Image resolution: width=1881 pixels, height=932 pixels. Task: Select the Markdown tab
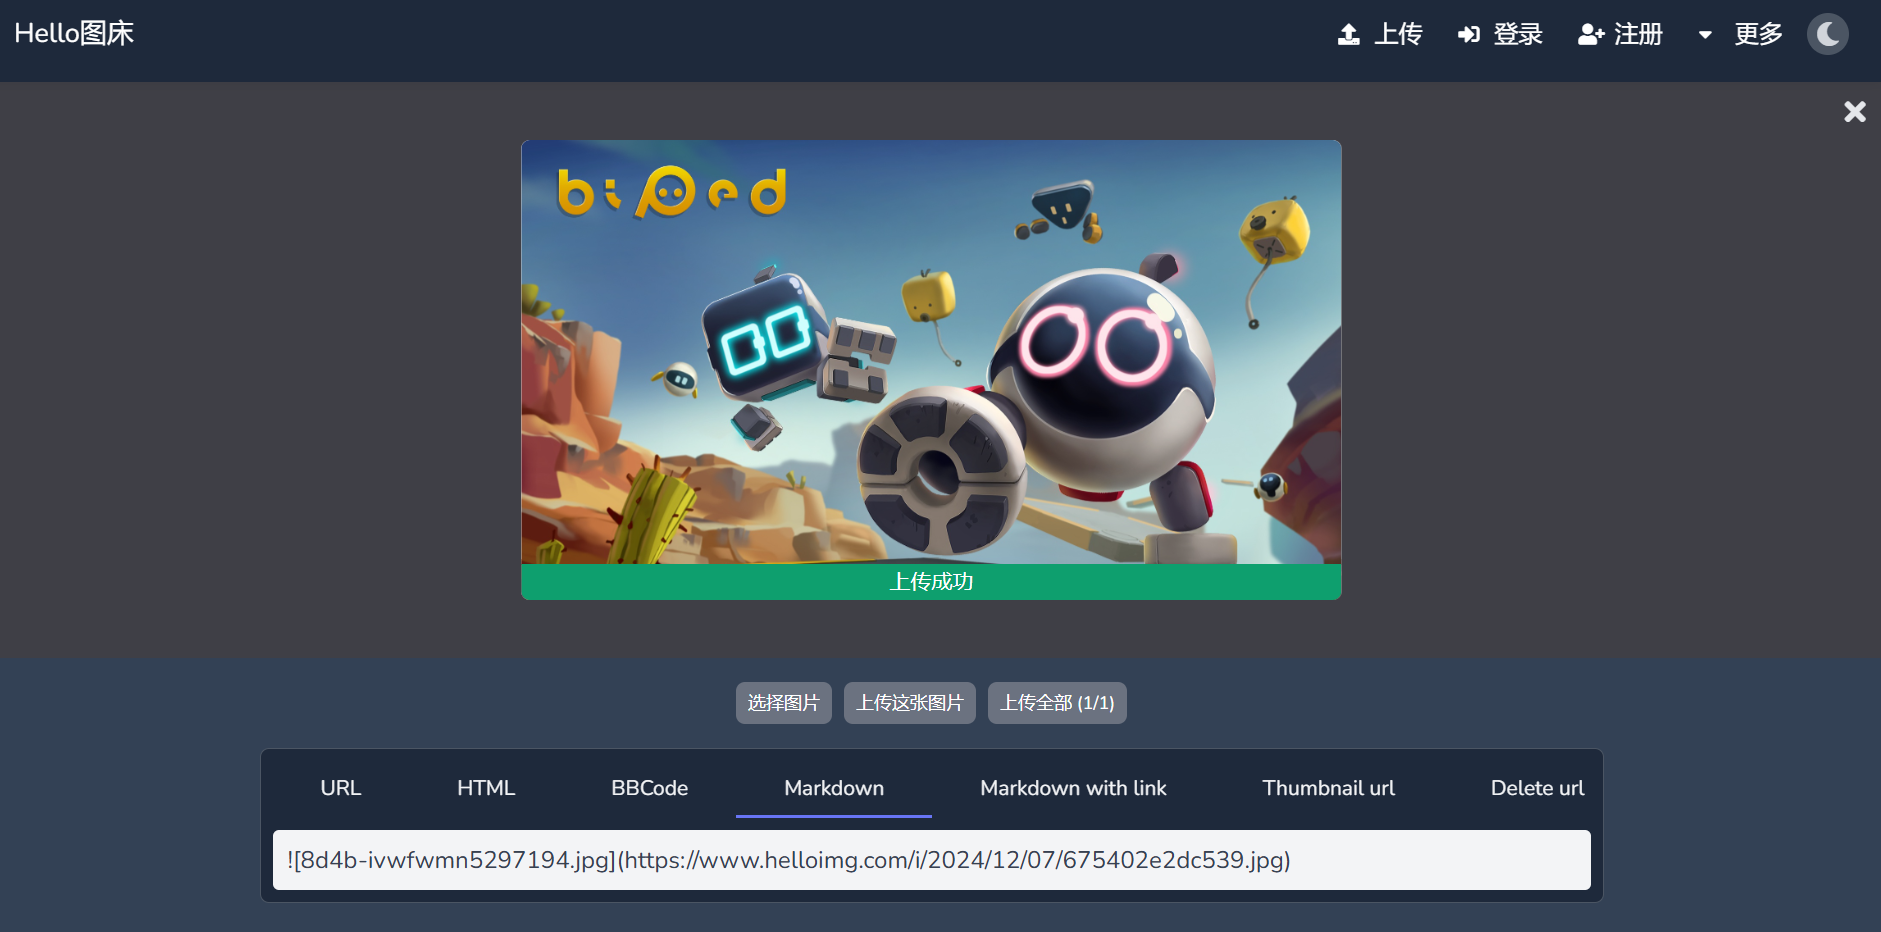tap(834, 788)
